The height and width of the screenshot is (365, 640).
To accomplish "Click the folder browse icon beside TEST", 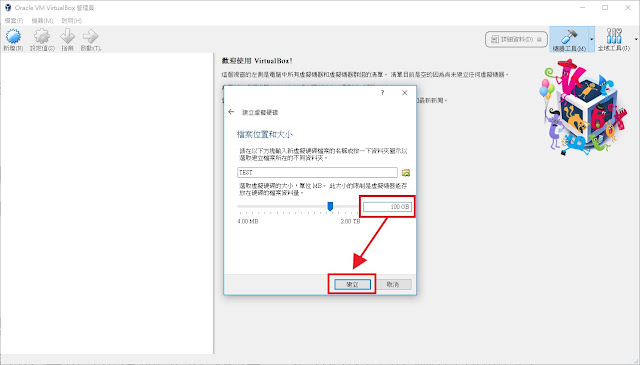I will [x=406, y=173].
